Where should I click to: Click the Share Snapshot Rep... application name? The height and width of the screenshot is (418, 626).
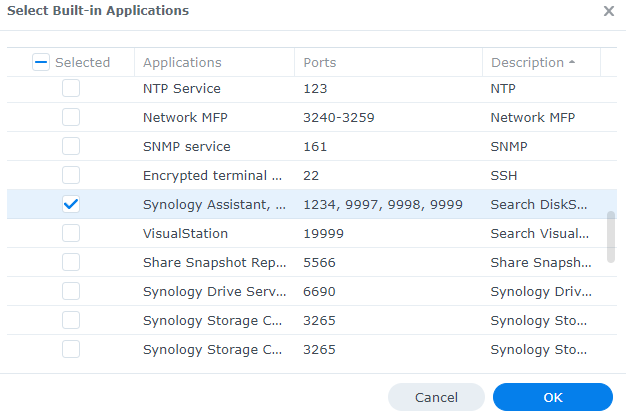pos(214,263)
